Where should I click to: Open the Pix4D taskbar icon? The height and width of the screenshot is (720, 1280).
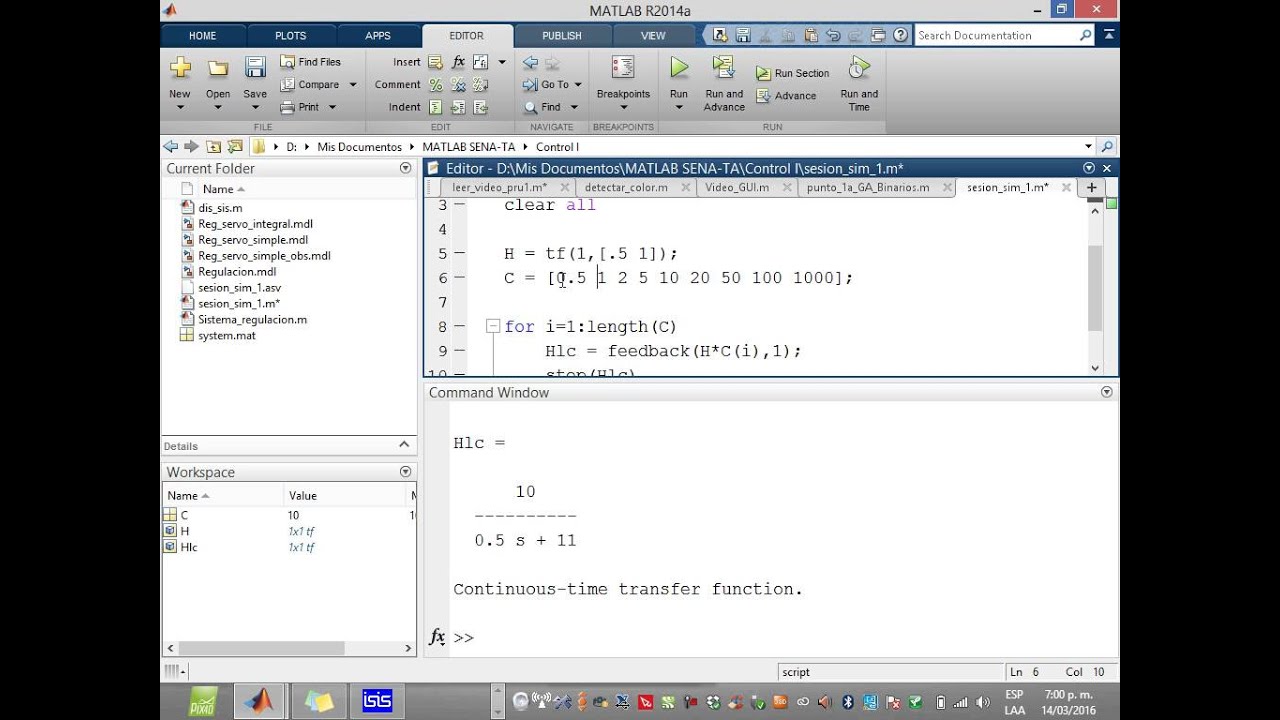202,701
